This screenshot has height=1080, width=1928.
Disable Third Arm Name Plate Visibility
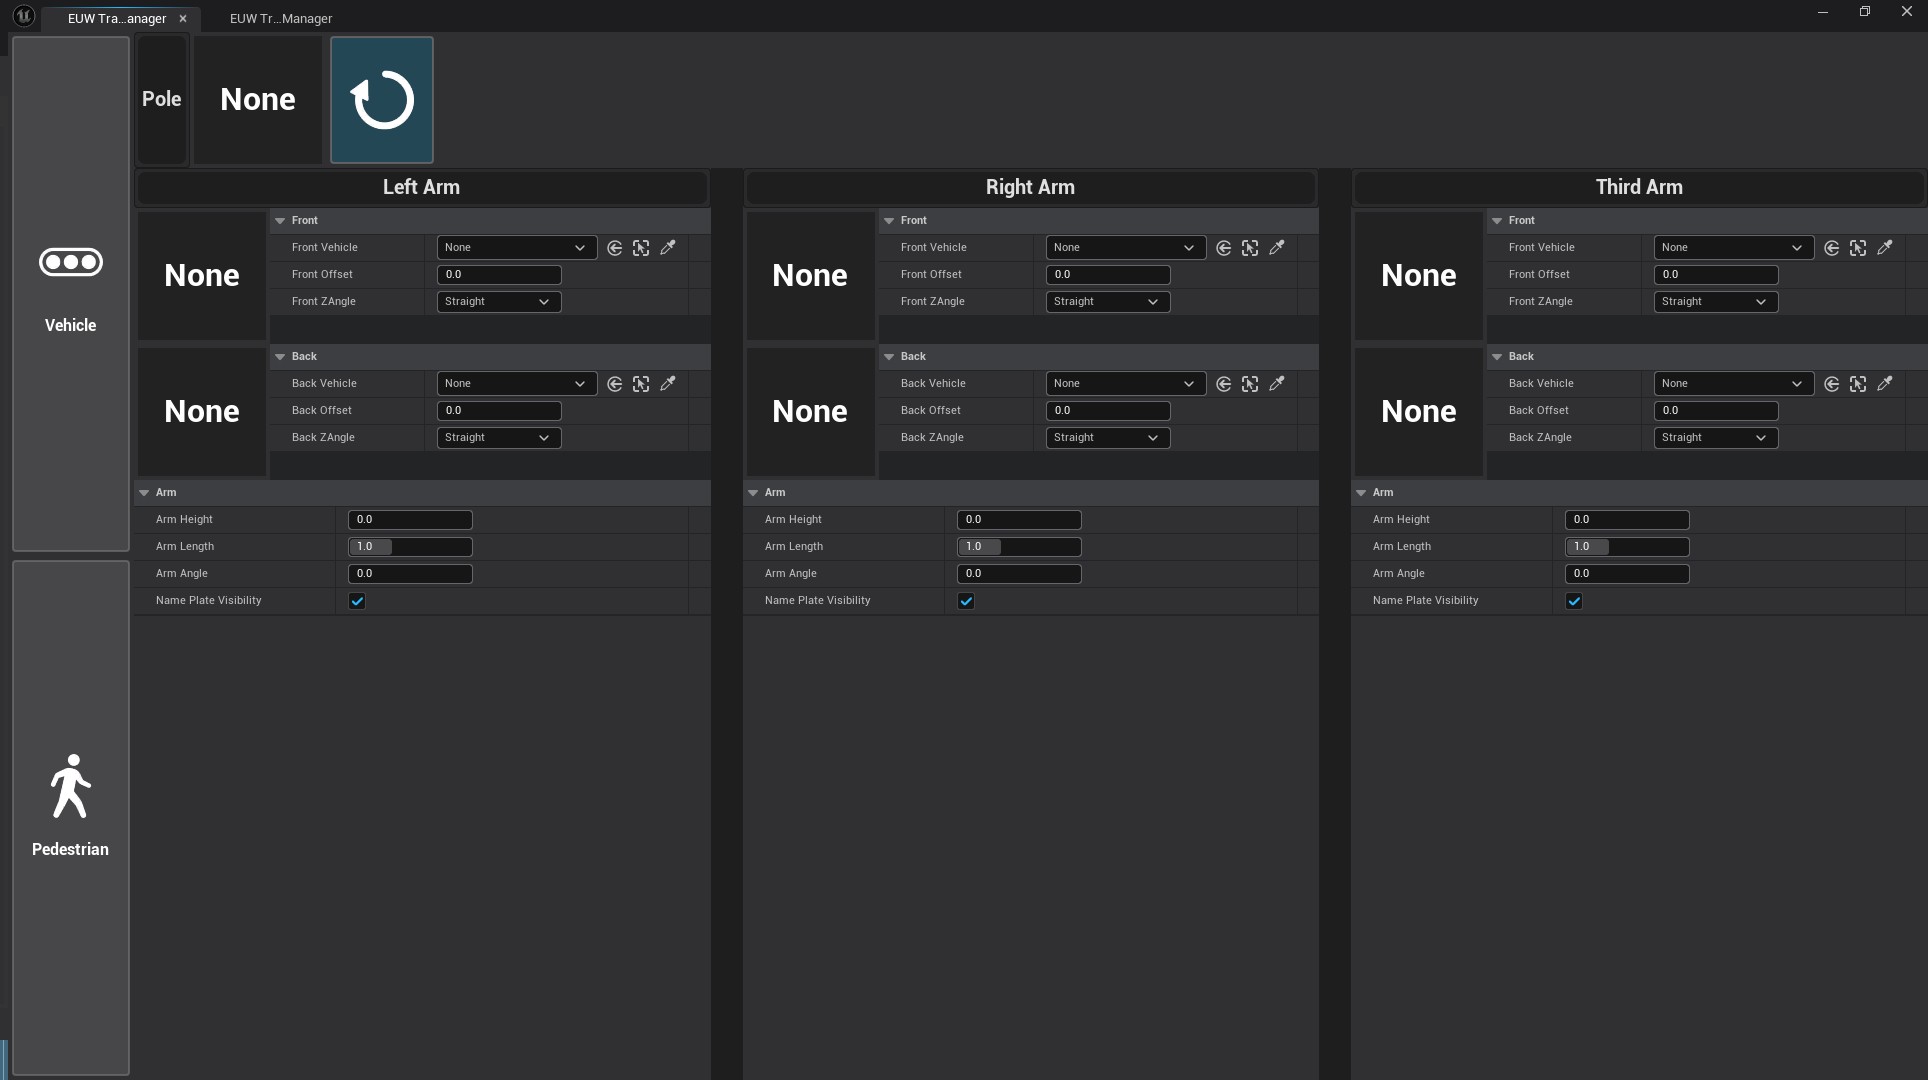(x=1574, y=601)
